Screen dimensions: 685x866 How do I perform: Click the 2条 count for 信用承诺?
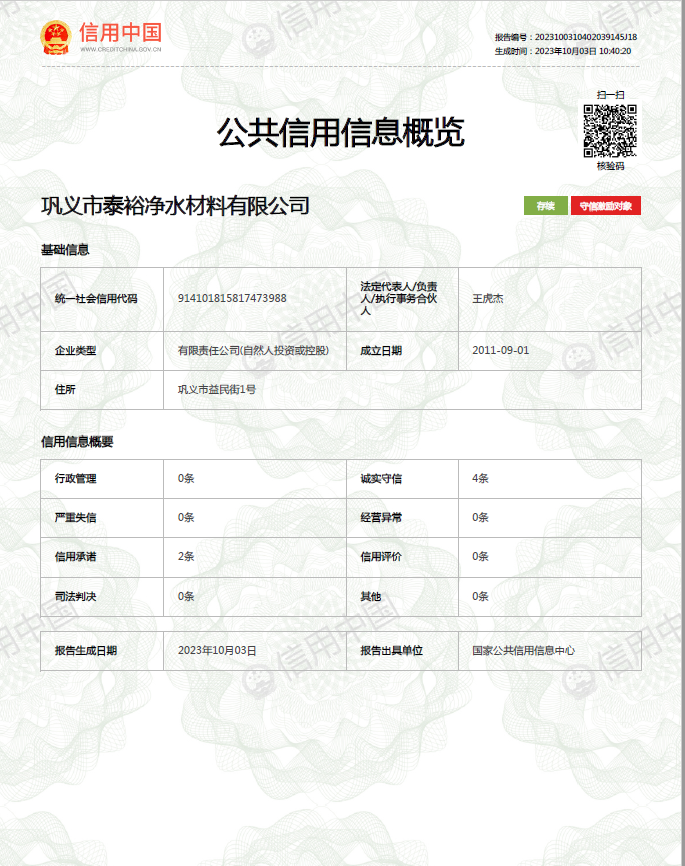(x=186, y=557)
